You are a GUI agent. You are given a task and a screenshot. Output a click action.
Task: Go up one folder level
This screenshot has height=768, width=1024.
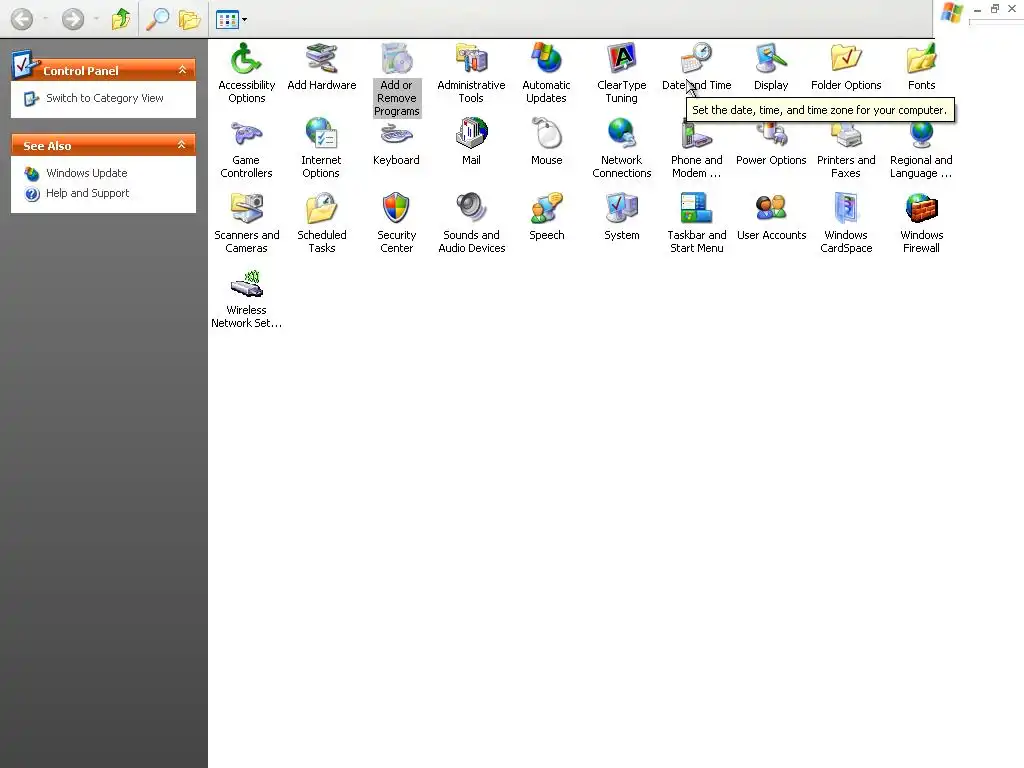(x=120, y=19)
